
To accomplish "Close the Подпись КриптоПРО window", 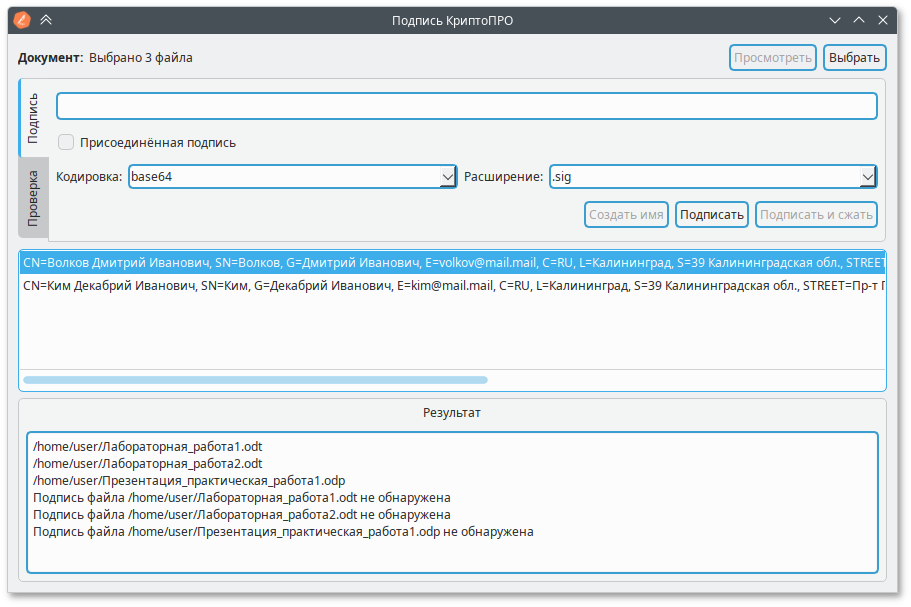I will [x=882, y=19].
